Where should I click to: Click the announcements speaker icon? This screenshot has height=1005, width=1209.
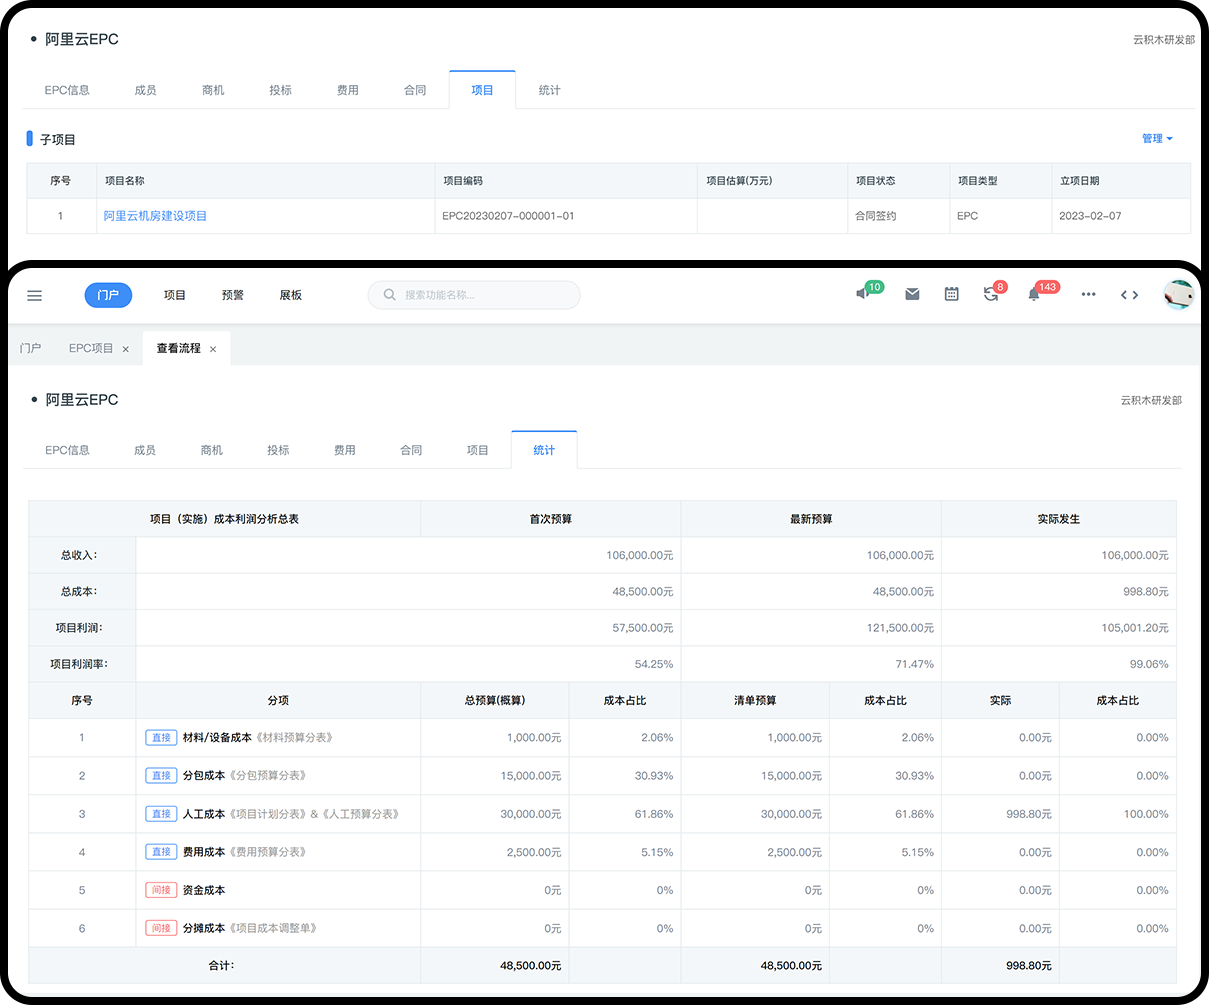tap(863, 294)
